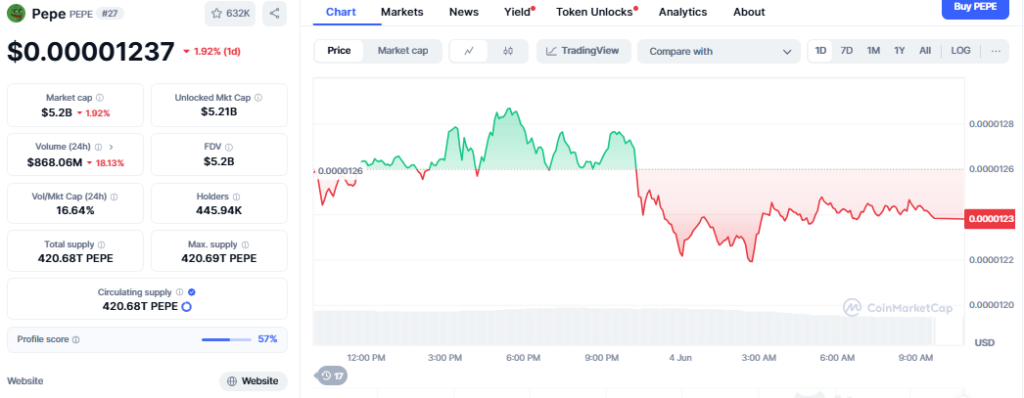This screenshot has height=398, width=1024.
Task: Switch to the candlestick chart icon
Action: 508,51
